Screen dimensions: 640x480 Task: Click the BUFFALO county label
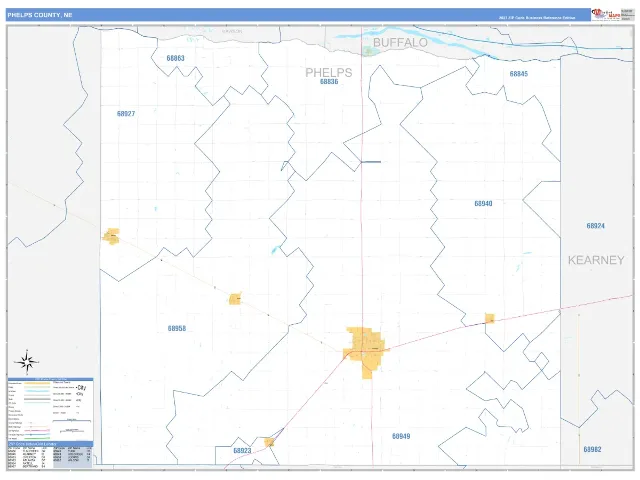click(x=400, y=42)
